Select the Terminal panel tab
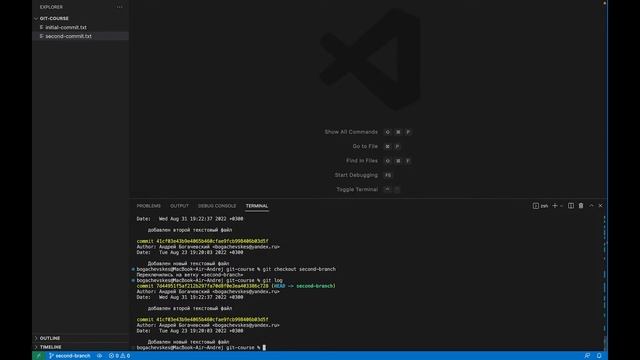The height and width of the screenshot is (360, 640). [257, 206]
